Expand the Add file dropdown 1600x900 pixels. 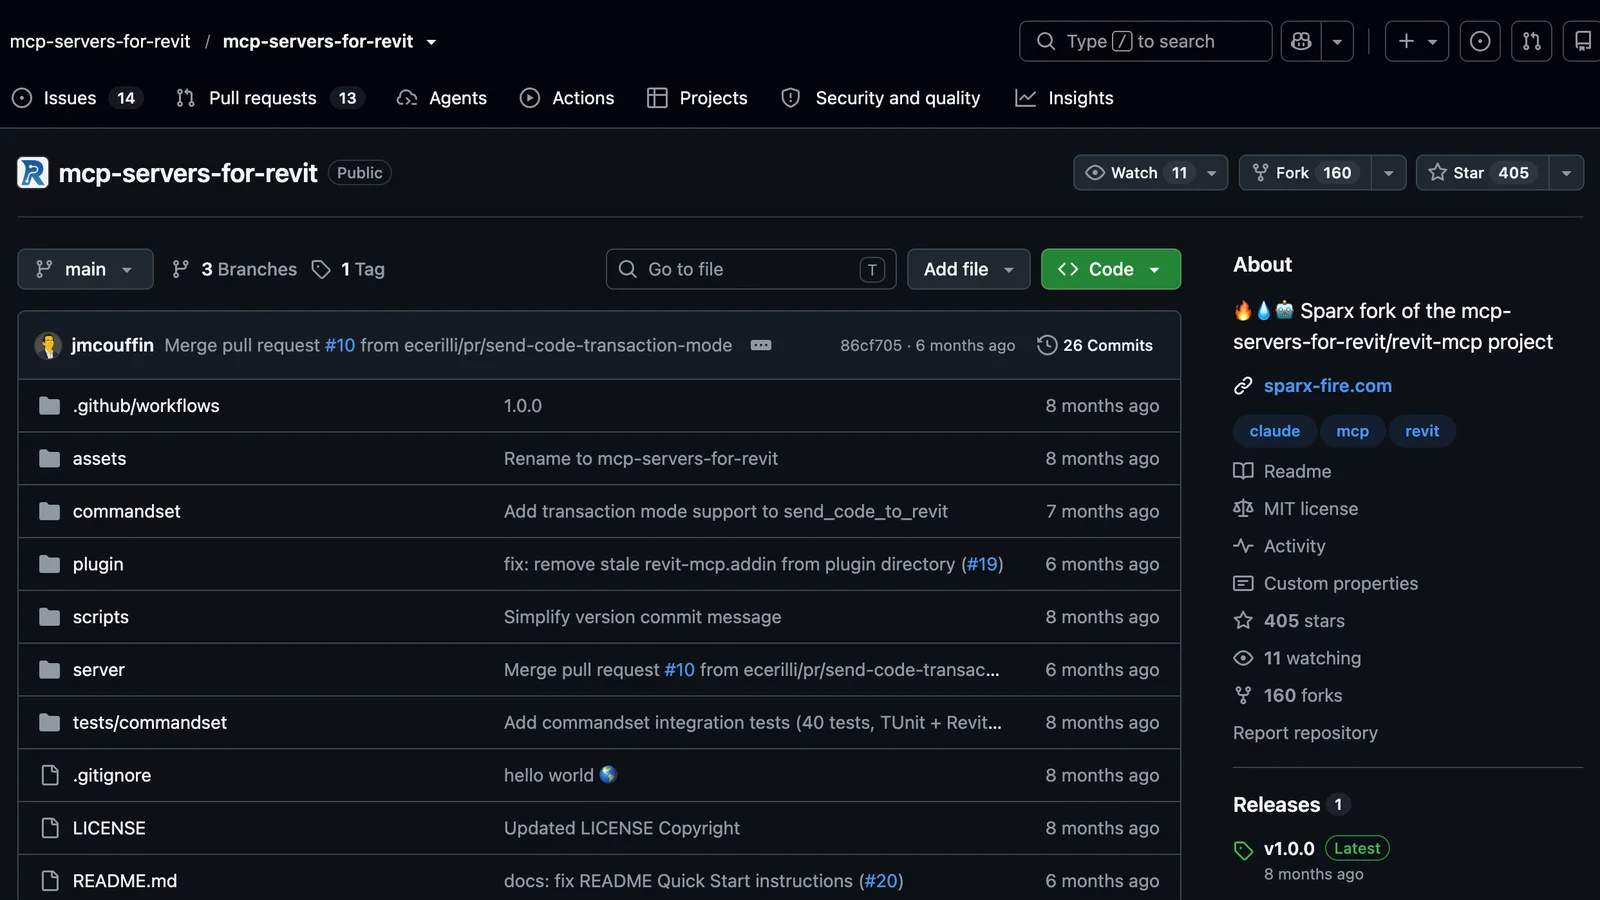pos(968,269)
